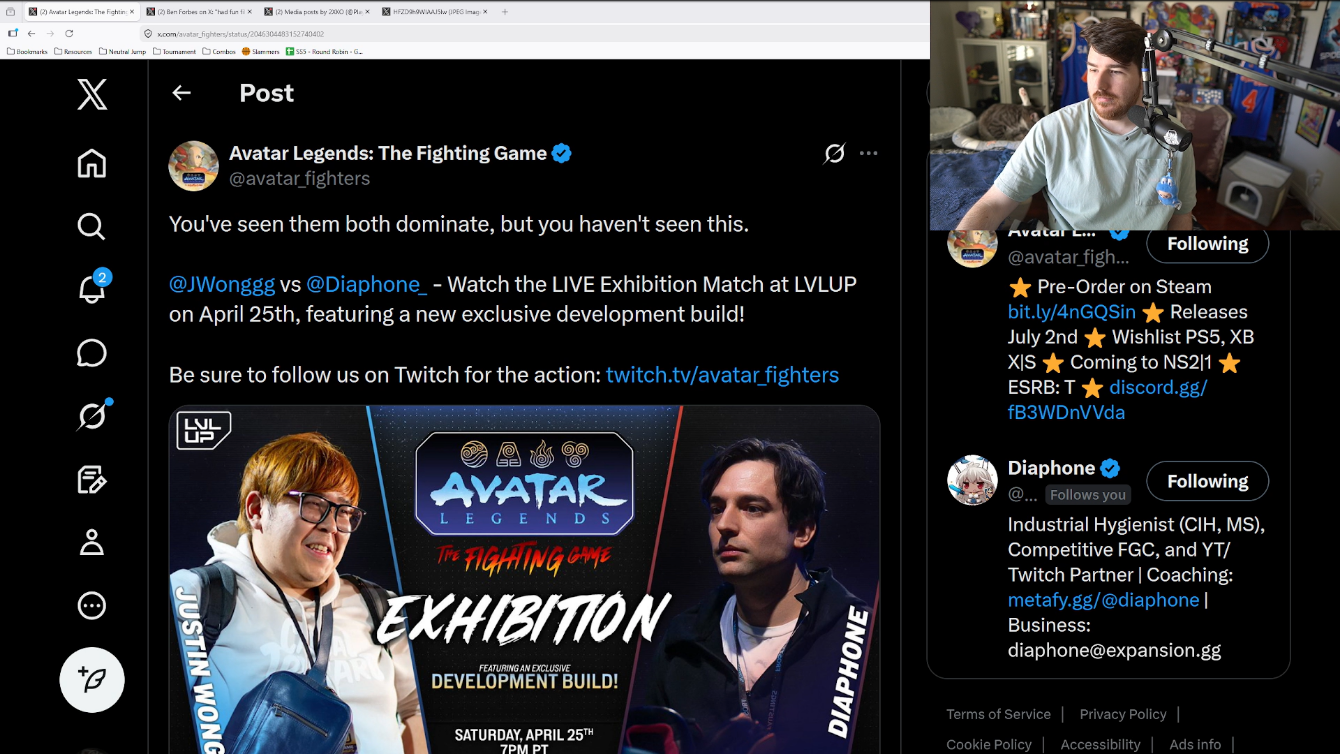Toggle Following button for Diaphone
The width and height of the screenshot is (1340, 754).
1207,481
